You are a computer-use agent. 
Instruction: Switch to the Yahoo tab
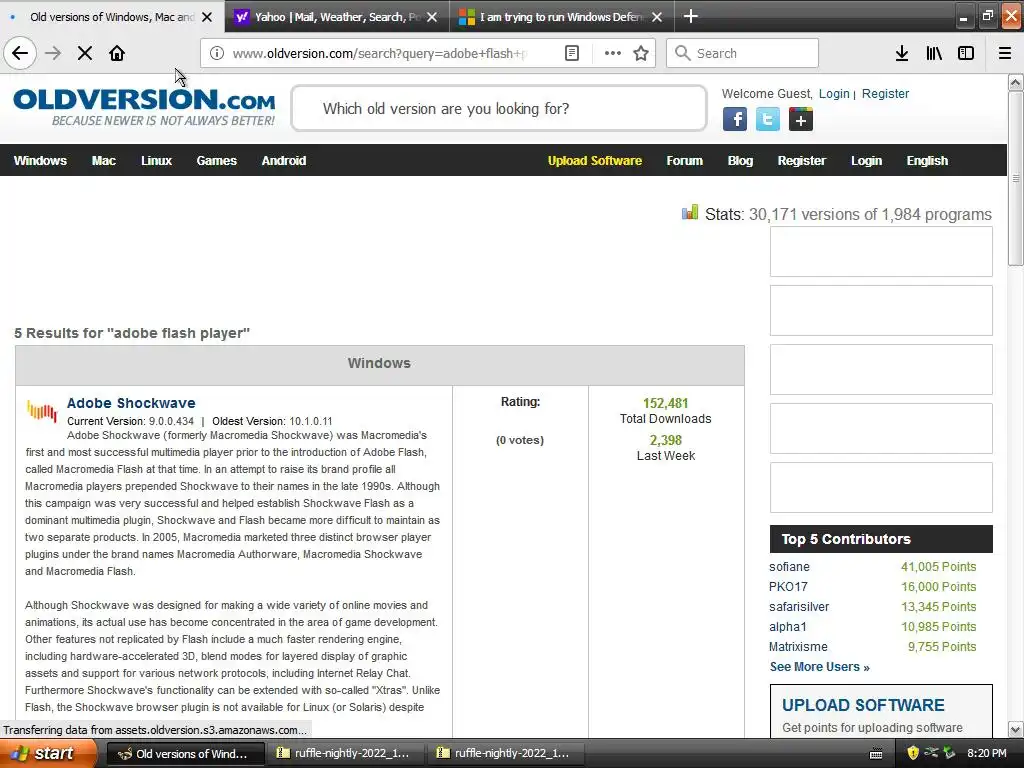(x=337, y=16)
